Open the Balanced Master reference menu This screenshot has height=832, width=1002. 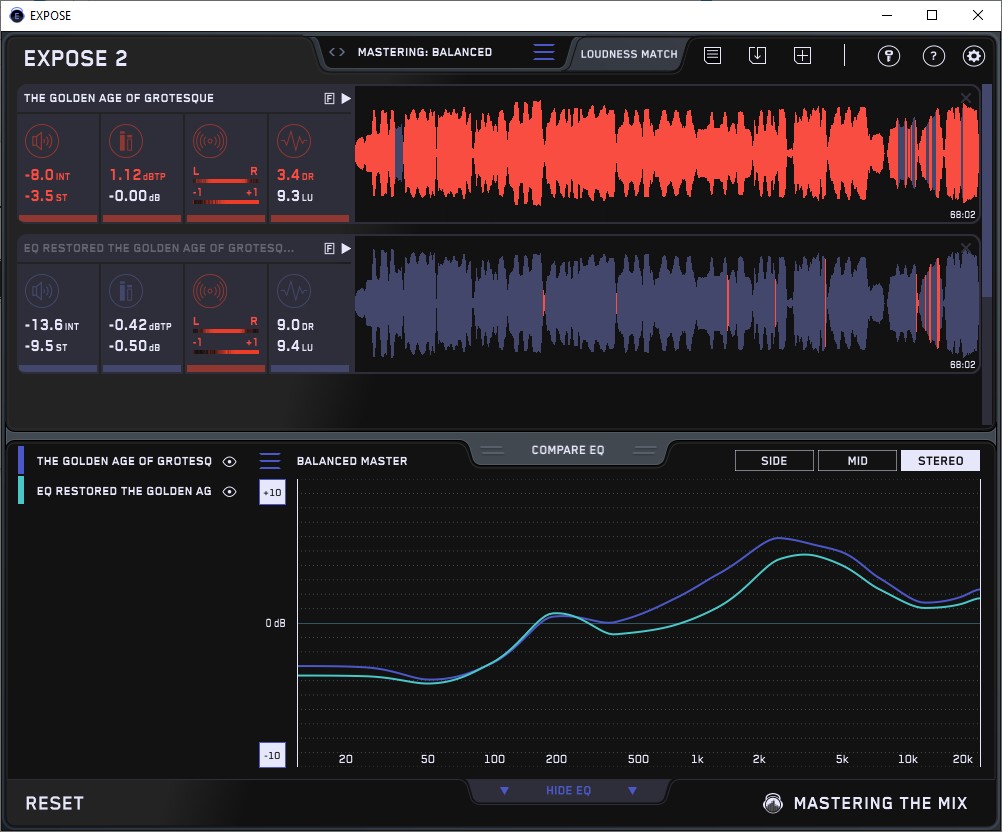click(x=270, y=461)
